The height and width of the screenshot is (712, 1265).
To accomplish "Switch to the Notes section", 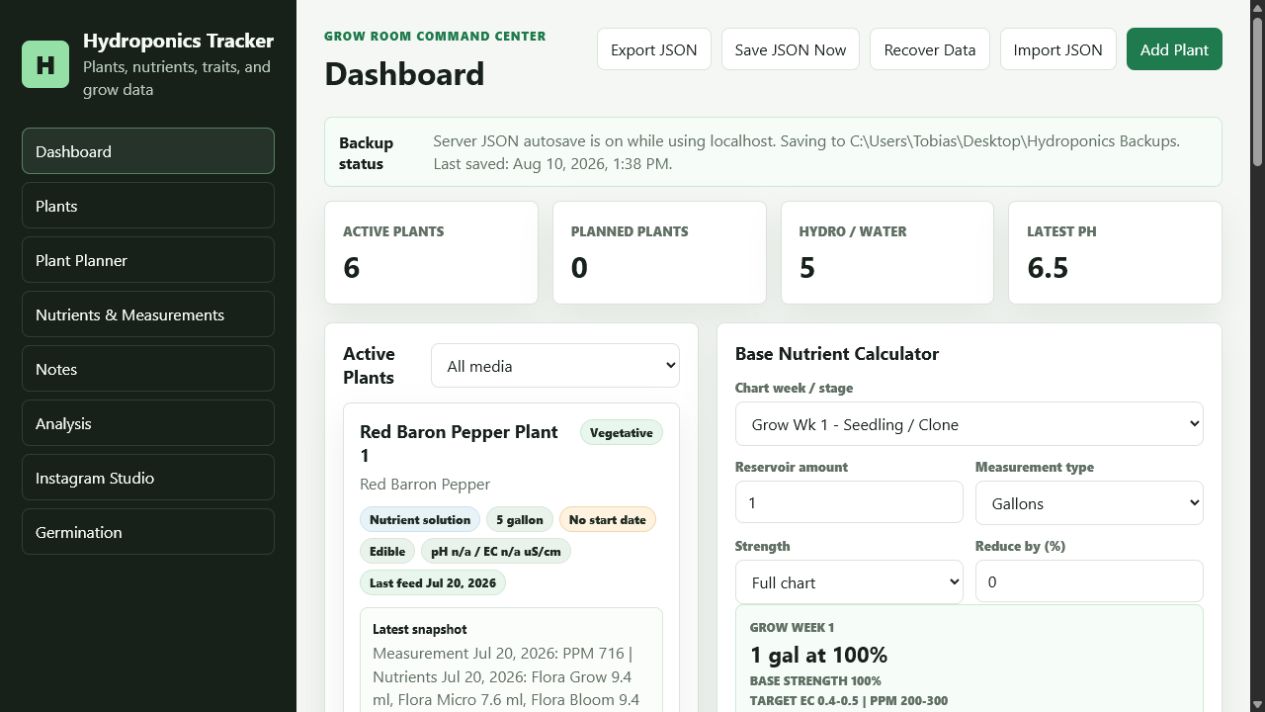I will click(x=148, y=369).
